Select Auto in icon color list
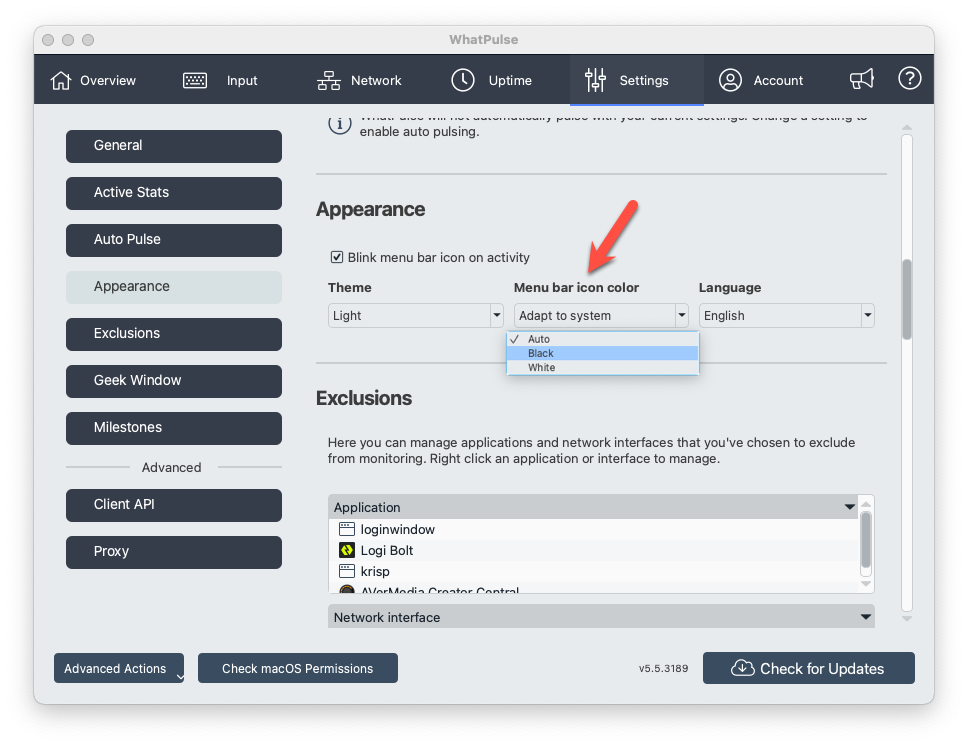The height and width of the screenshot is (746, 968). (603, 339)
